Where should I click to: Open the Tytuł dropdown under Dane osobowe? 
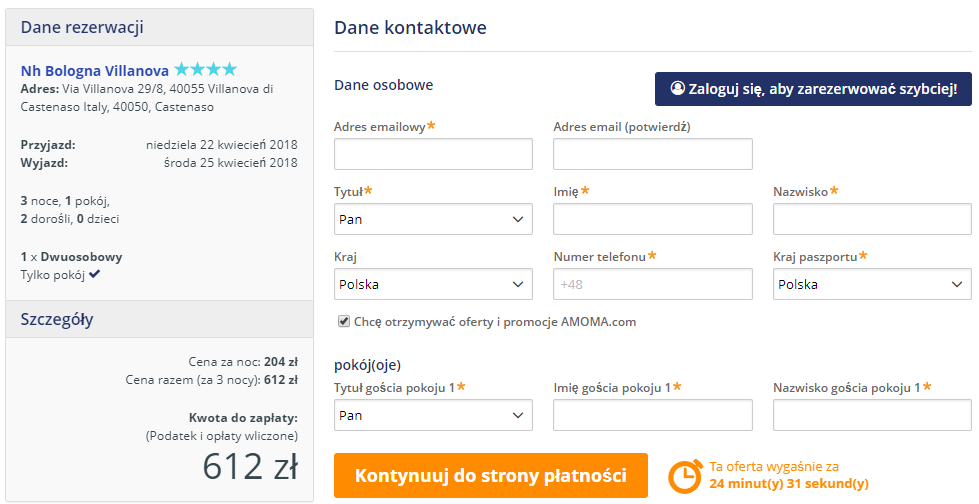pos(433,219)
